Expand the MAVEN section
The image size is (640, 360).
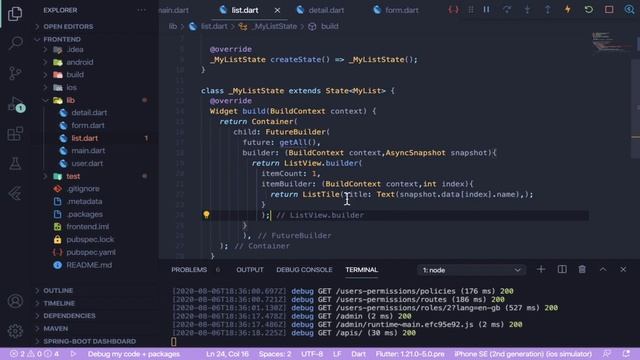tap(56, 329)
